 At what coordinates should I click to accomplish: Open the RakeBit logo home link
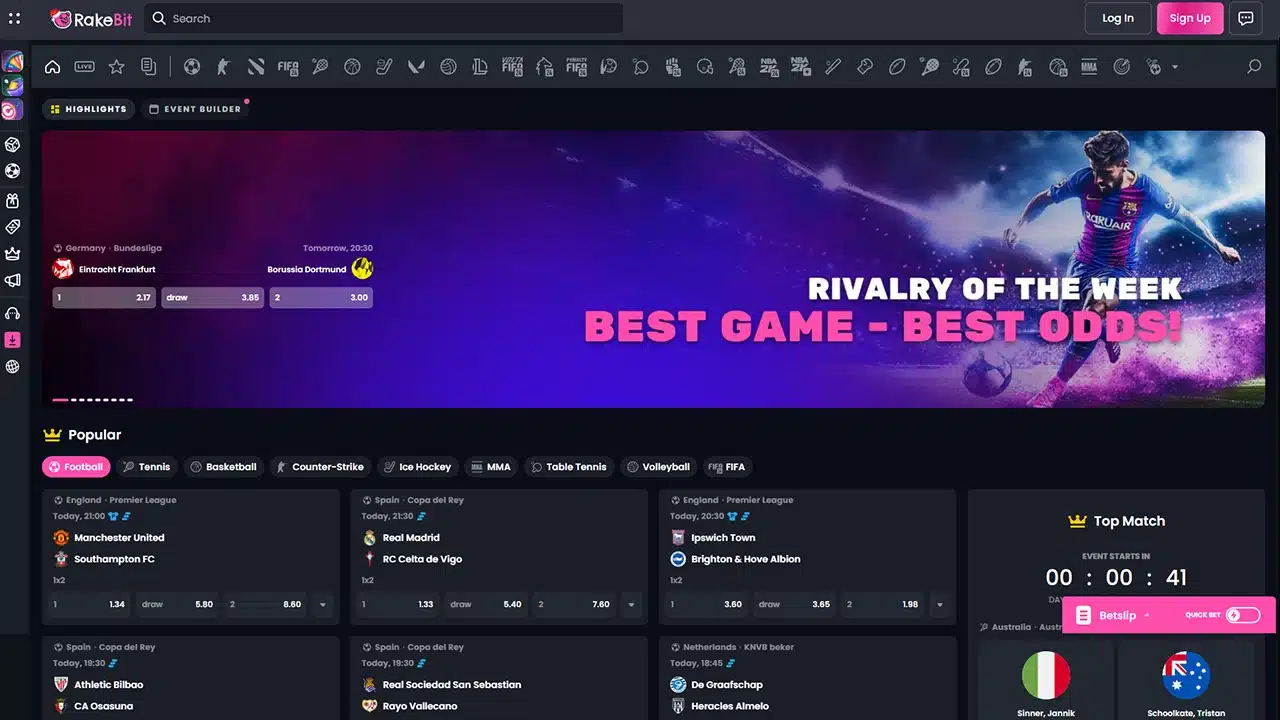tap(91, 18)
